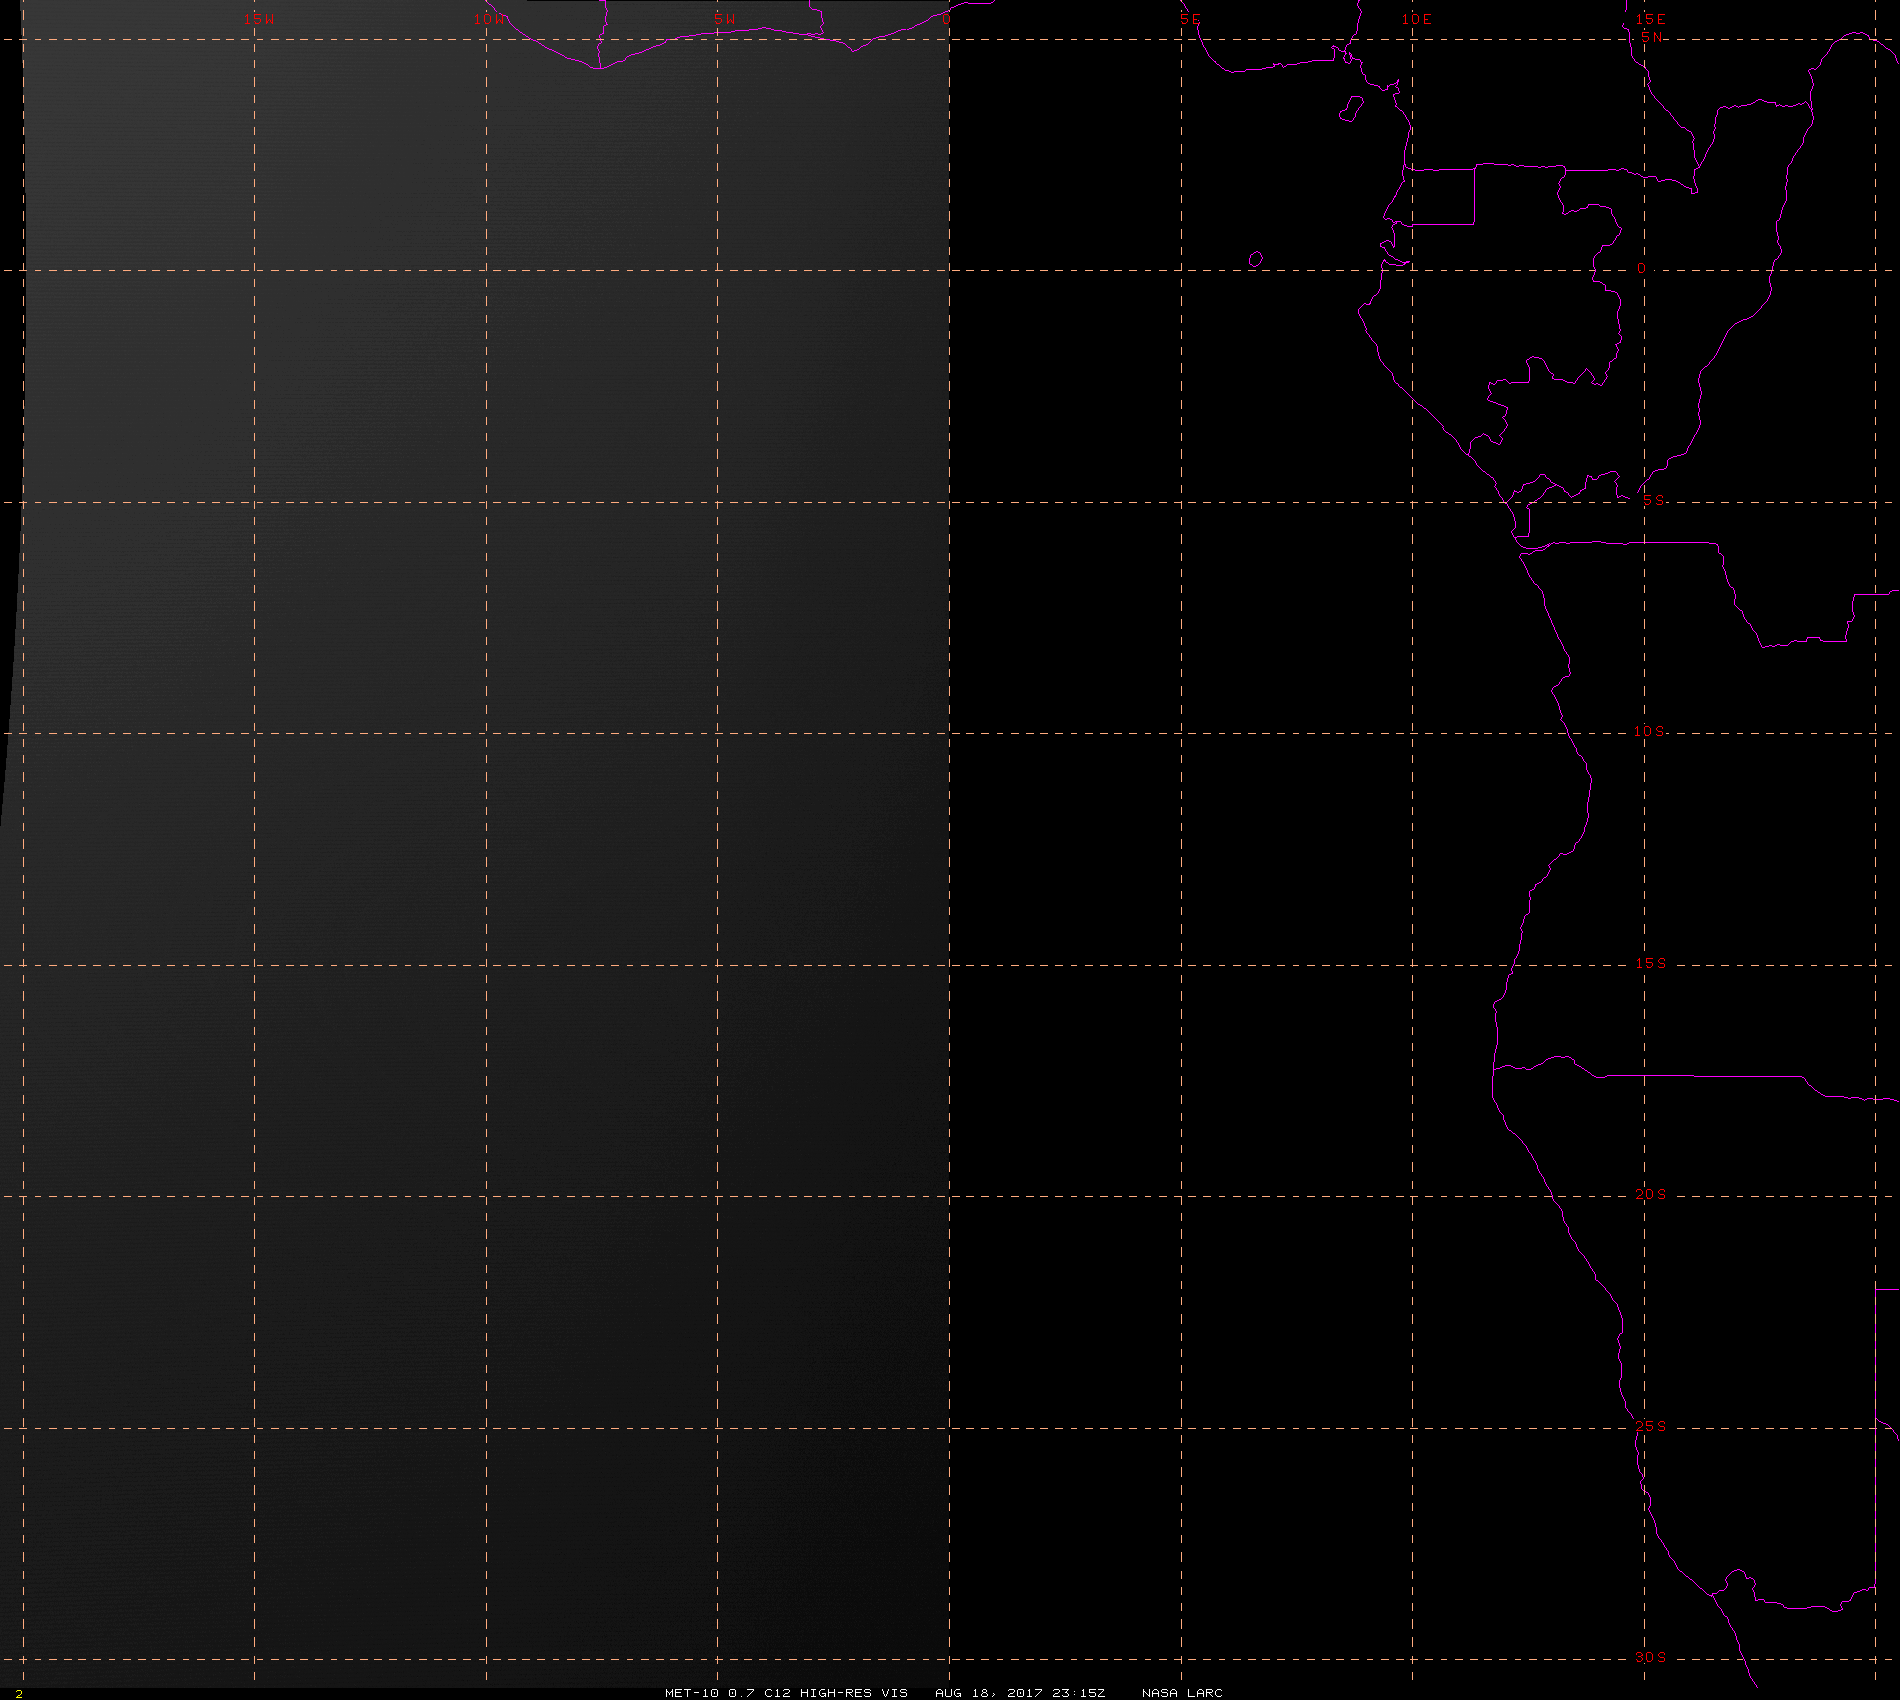The image size is (1900, 1700).
Task: Click the 10W longitude label
Action: coord(490,19)
